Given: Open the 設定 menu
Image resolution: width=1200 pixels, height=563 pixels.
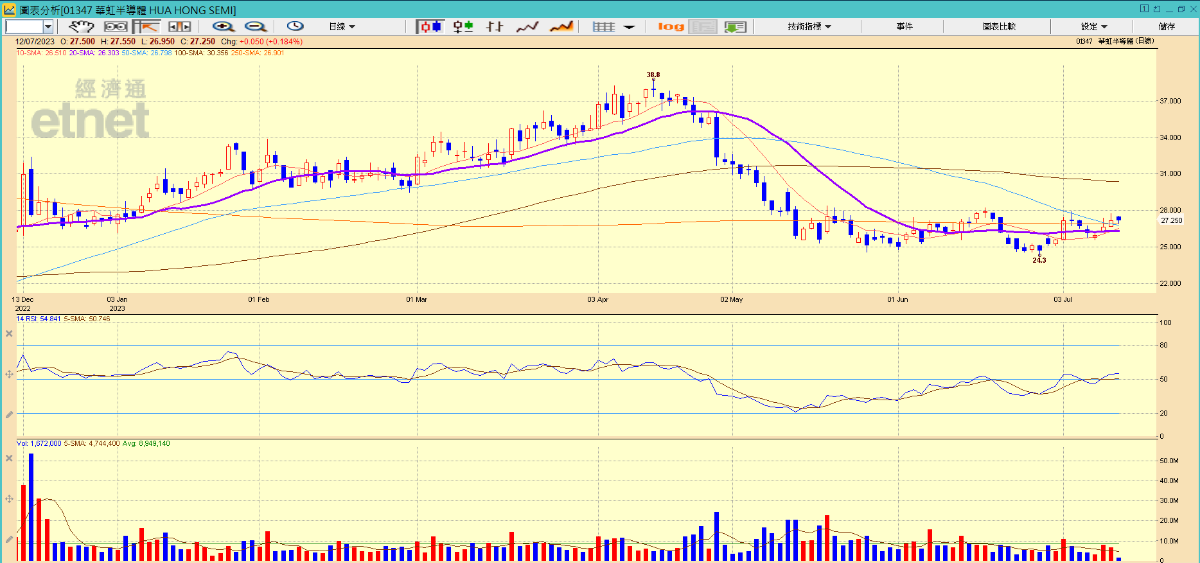Looking at the screenshot, I should click(x=1093, y=26).
